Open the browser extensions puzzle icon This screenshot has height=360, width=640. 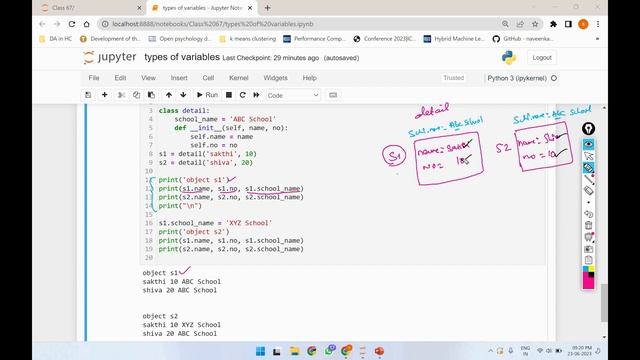pos(553,24)
